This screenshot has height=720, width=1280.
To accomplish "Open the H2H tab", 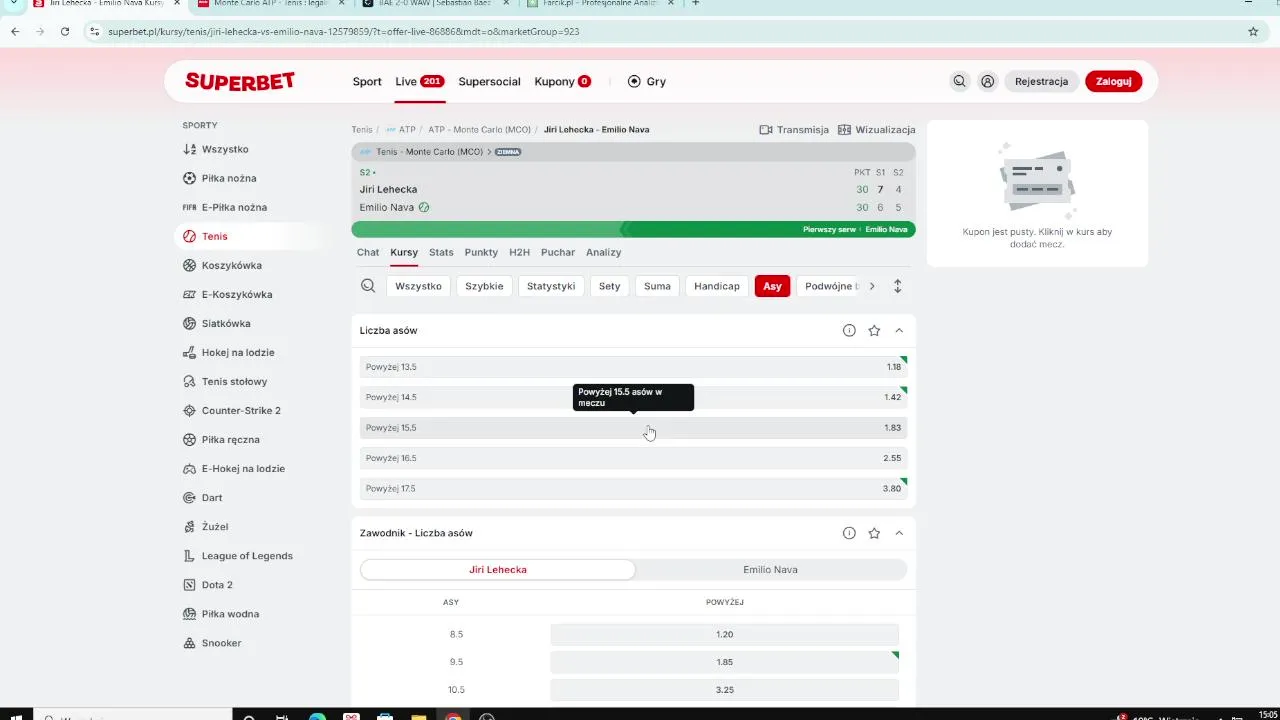I will [x=519, y=252].
